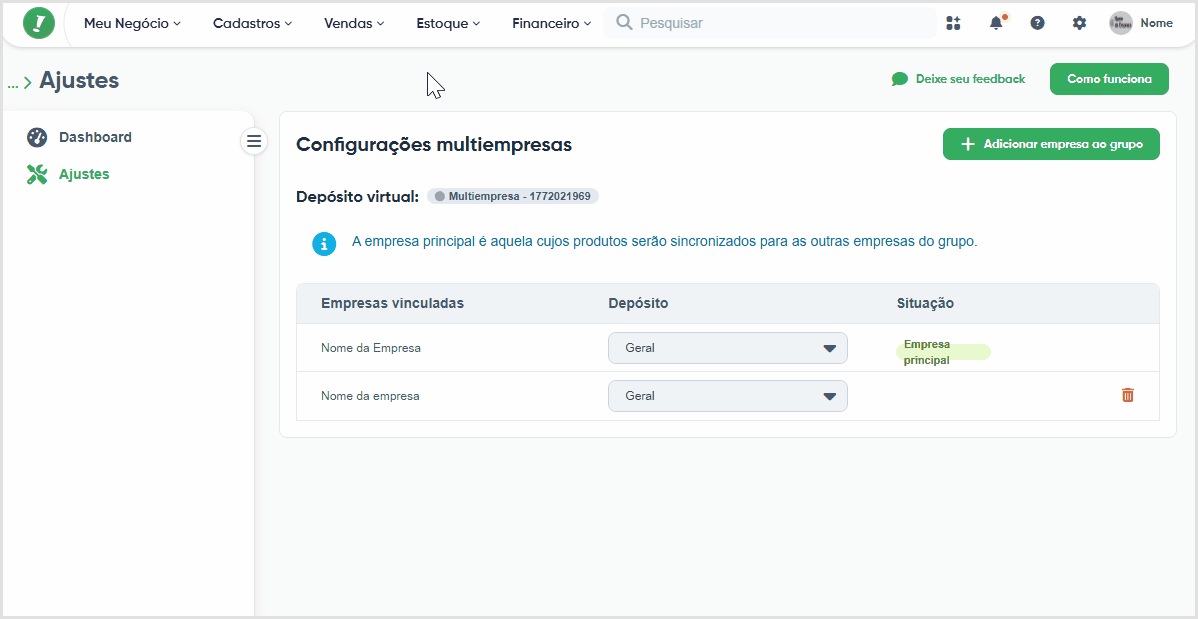Click the user avatar picture
This screenshot has width=1198, height=619.
pos(1121,23)
